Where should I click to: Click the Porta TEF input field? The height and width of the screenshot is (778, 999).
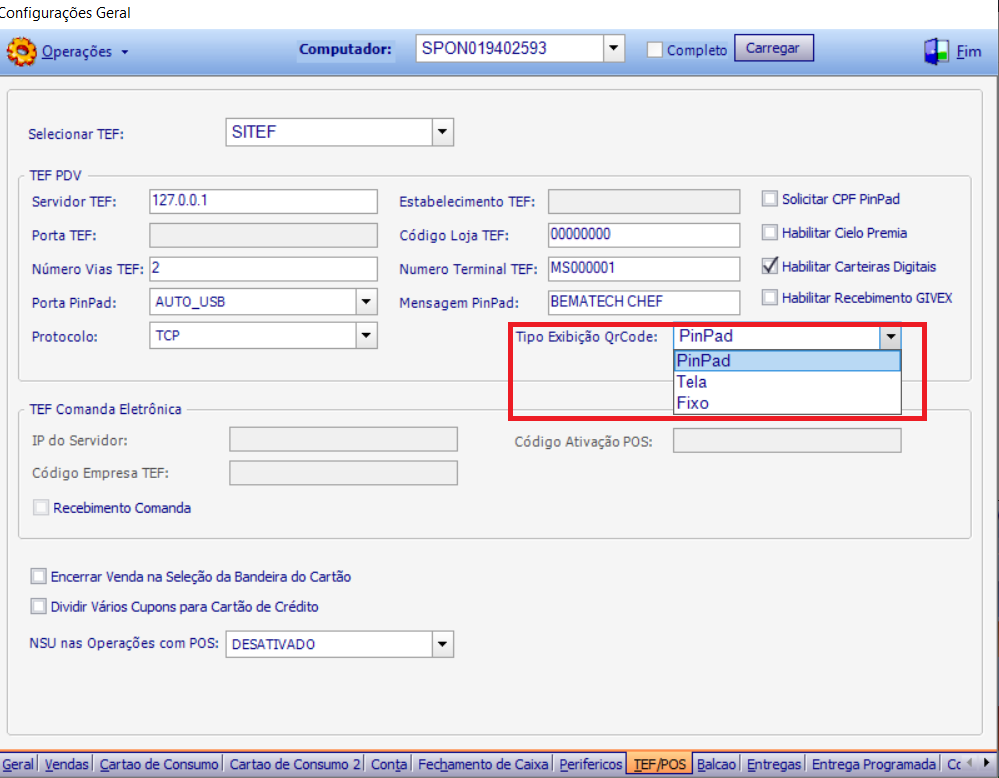click(x=263, y=235)
